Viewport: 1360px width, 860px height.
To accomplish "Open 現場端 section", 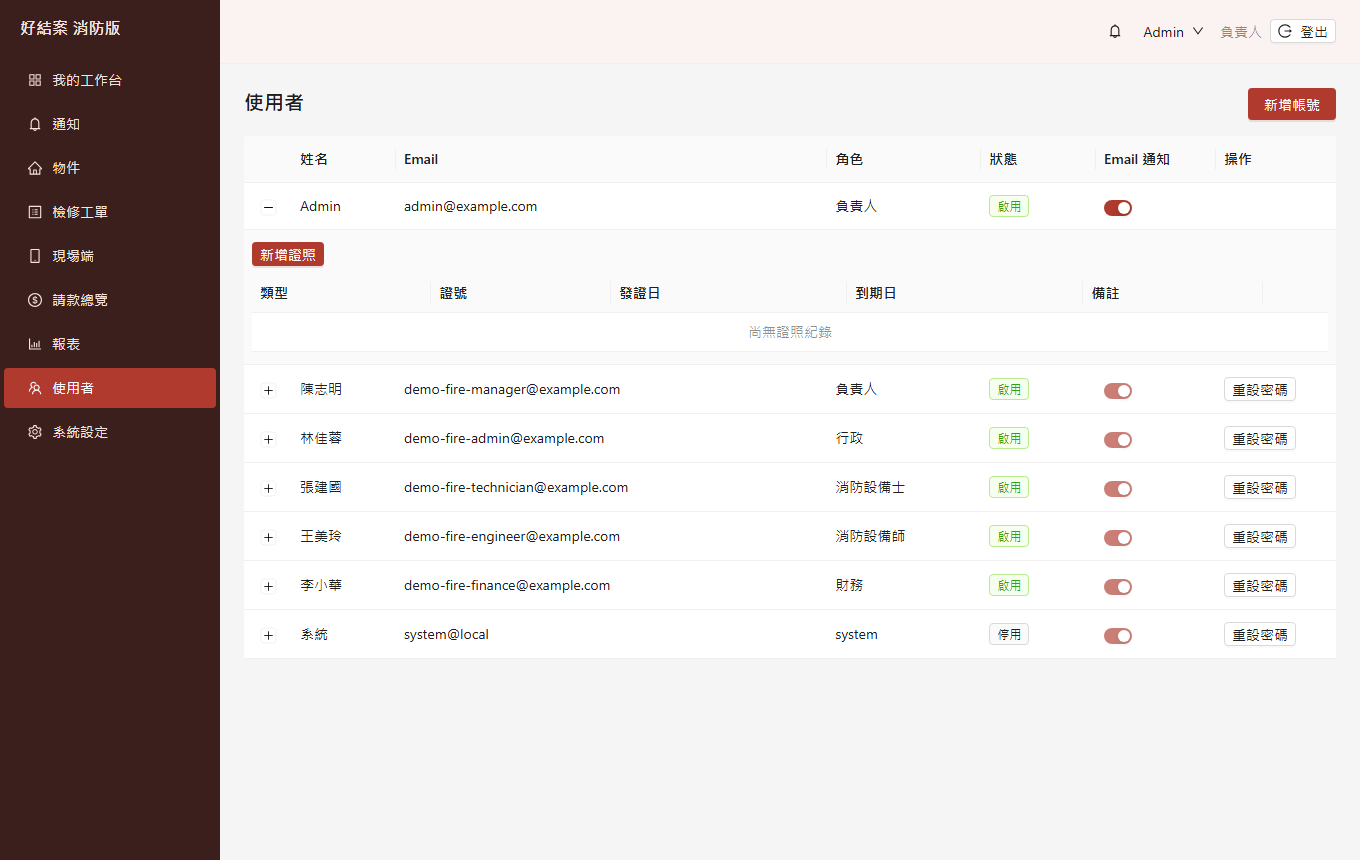I will pyautogui.click(x=110, y=256).
